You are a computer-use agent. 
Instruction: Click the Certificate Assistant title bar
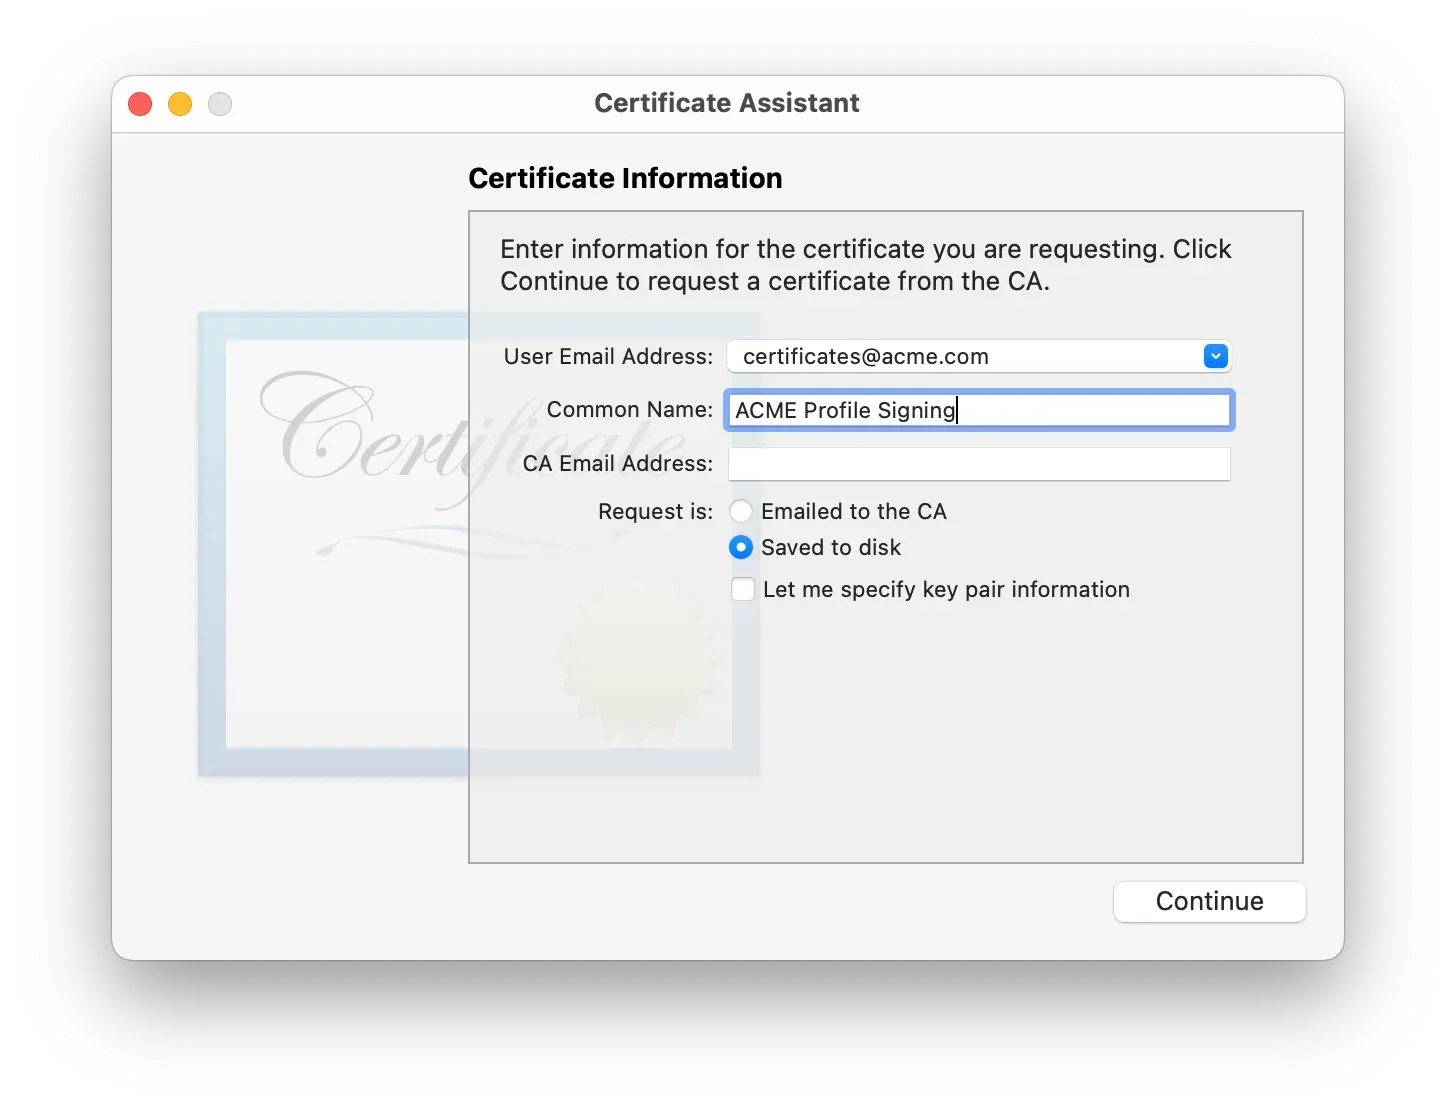pos(727,103)
